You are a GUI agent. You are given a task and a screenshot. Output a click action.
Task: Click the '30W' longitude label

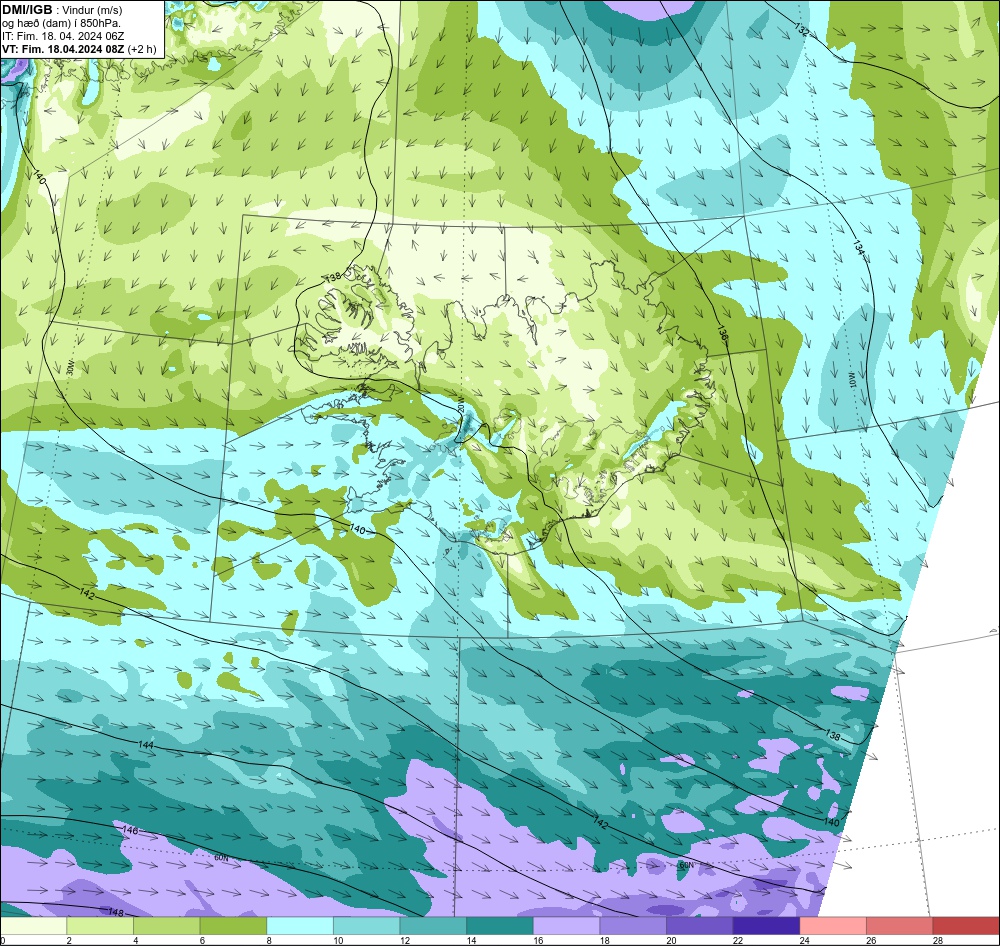pos(70,368)
